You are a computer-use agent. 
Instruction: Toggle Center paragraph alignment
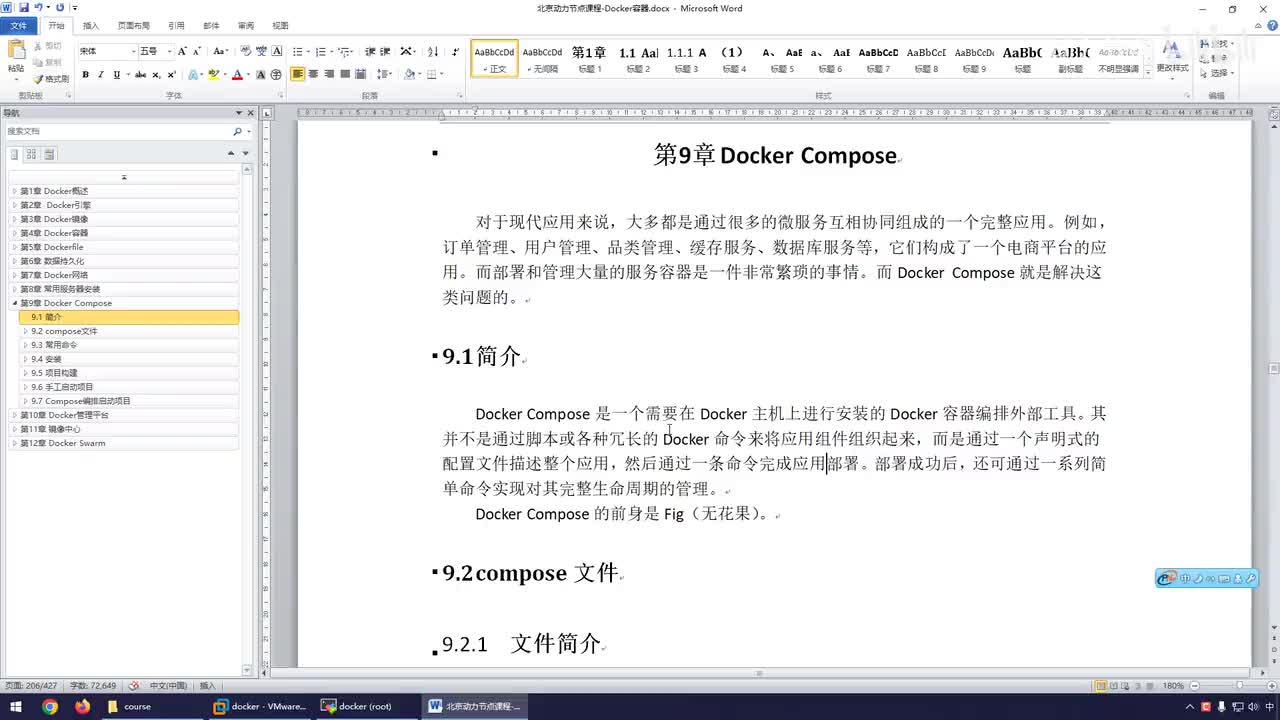point(314,75)
